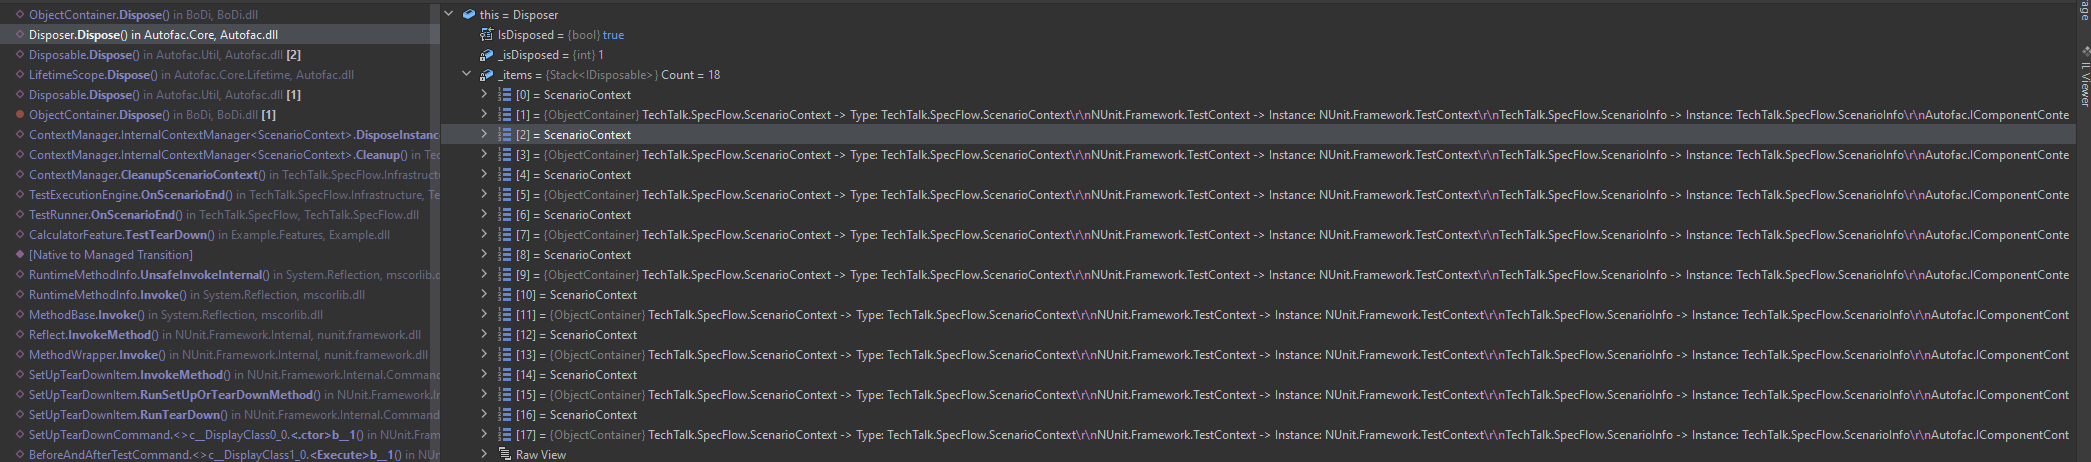Click the Raw View list icon
This screenshot has height=462, width=2091.
pyautogui.click(x=504, y=455)
